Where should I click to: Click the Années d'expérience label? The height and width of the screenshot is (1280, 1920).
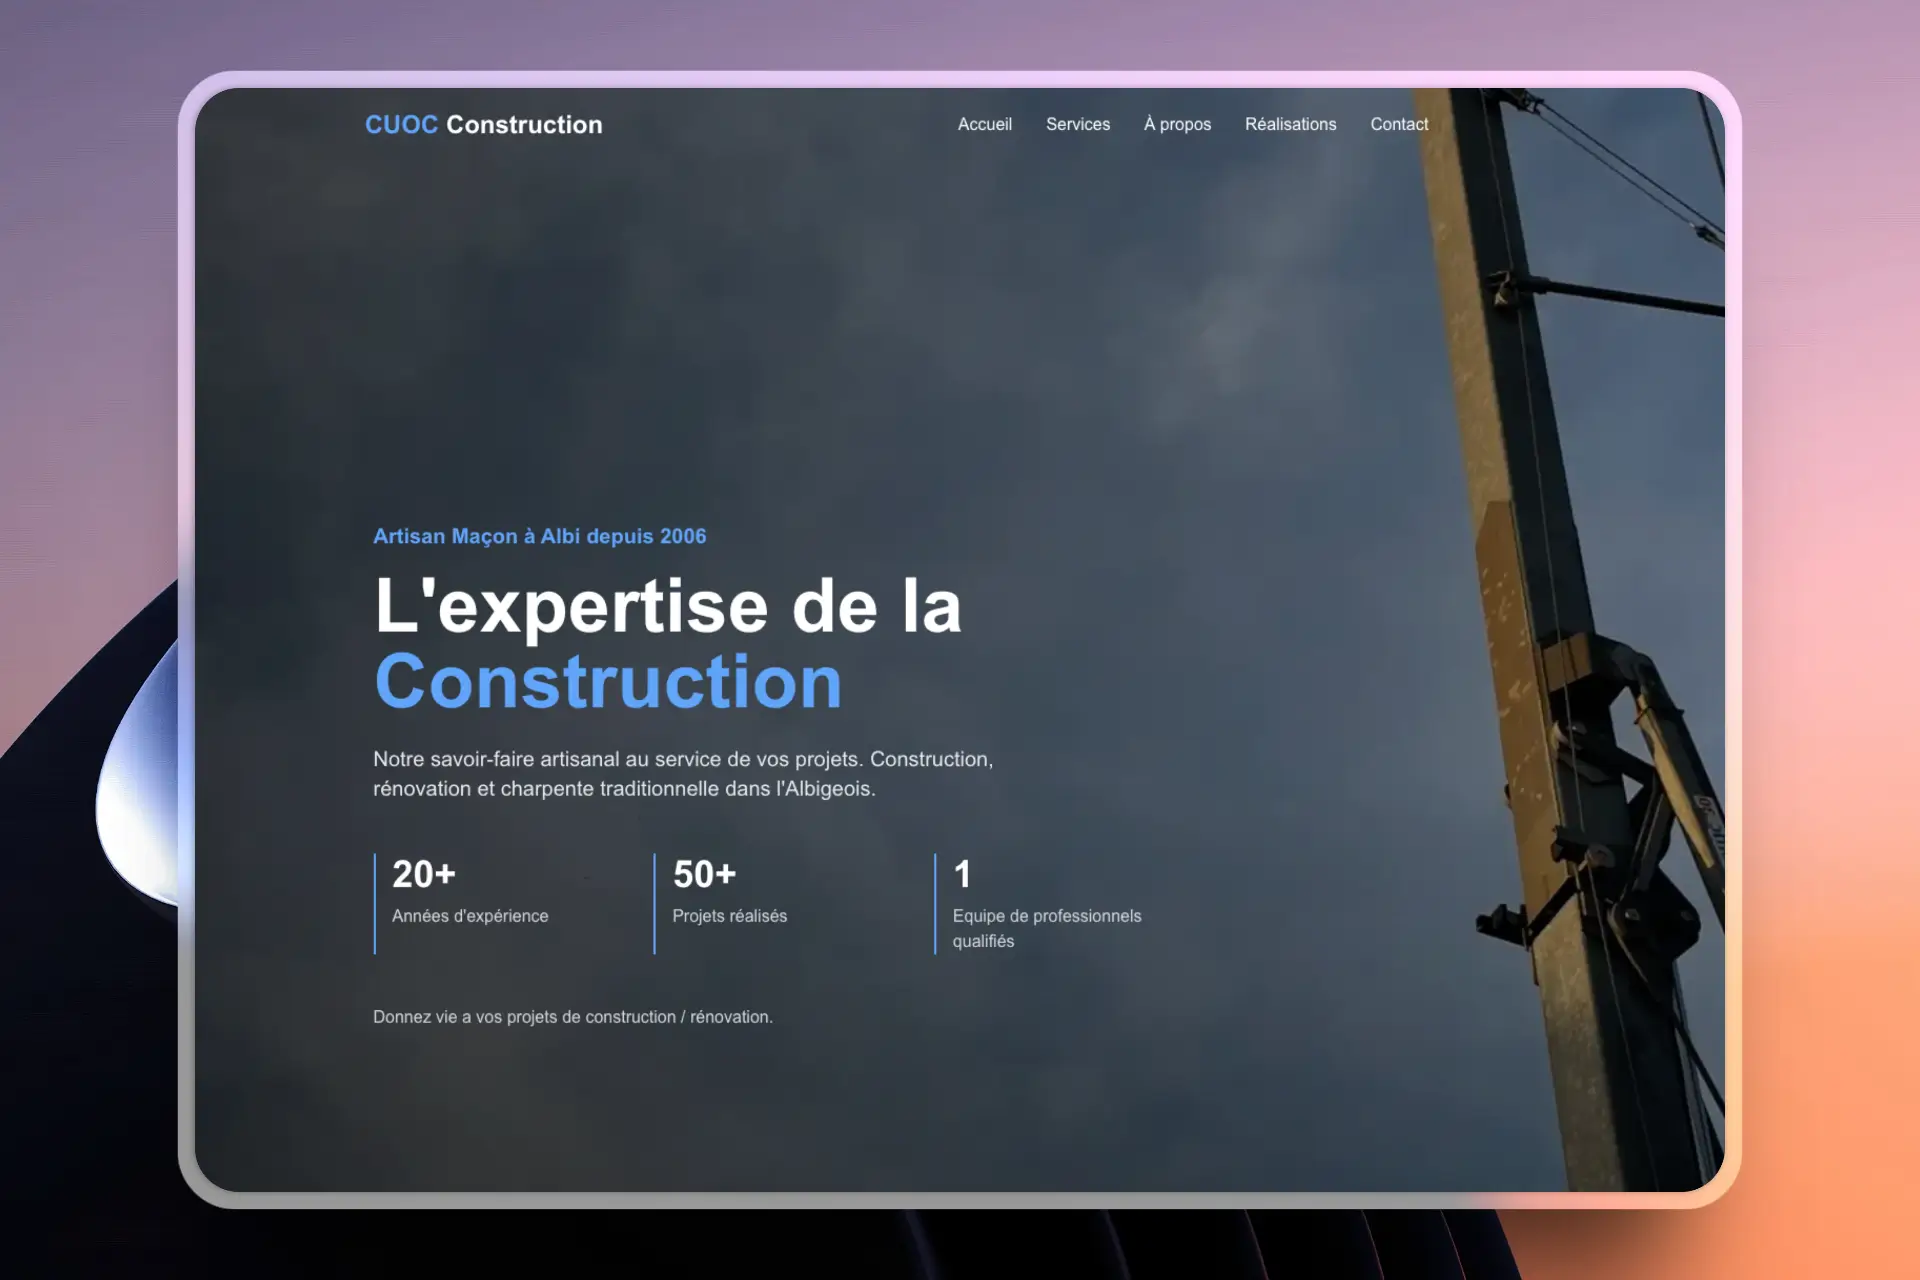(470, 916)
